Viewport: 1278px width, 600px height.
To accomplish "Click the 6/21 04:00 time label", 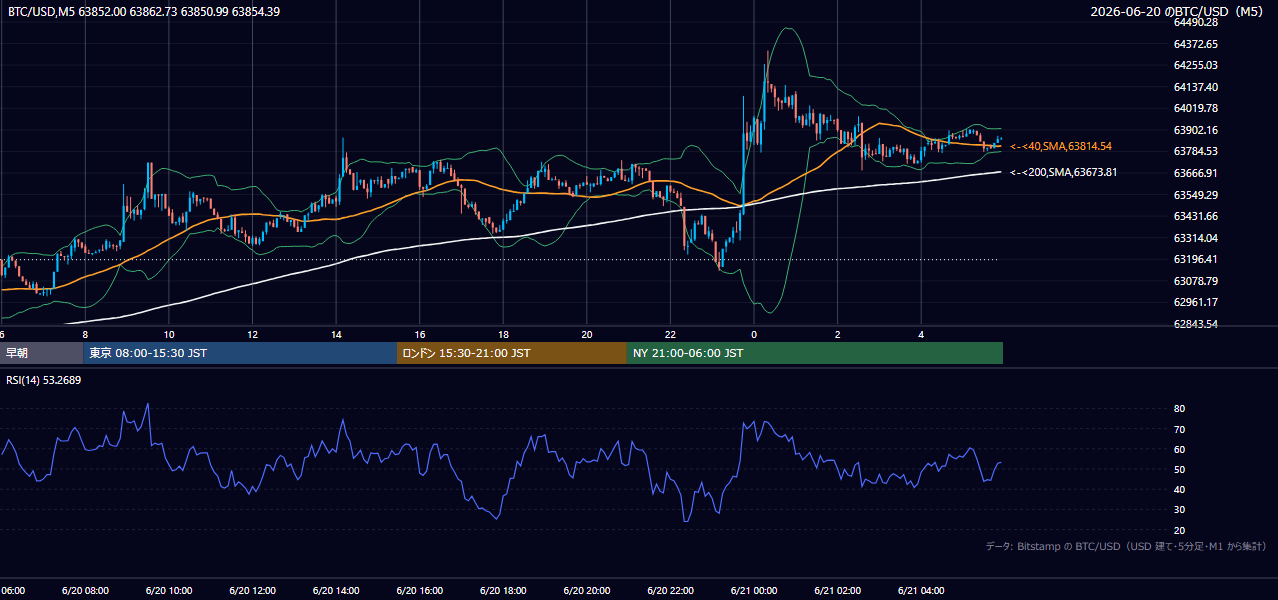I will [x=921, y=591].
